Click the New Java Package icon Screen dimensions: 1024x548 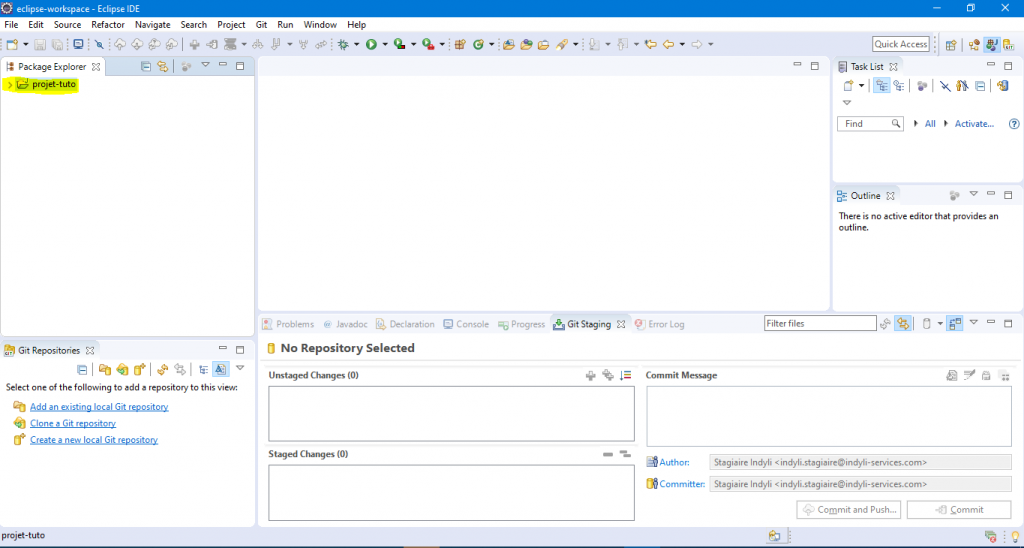[x=460, y=44]
